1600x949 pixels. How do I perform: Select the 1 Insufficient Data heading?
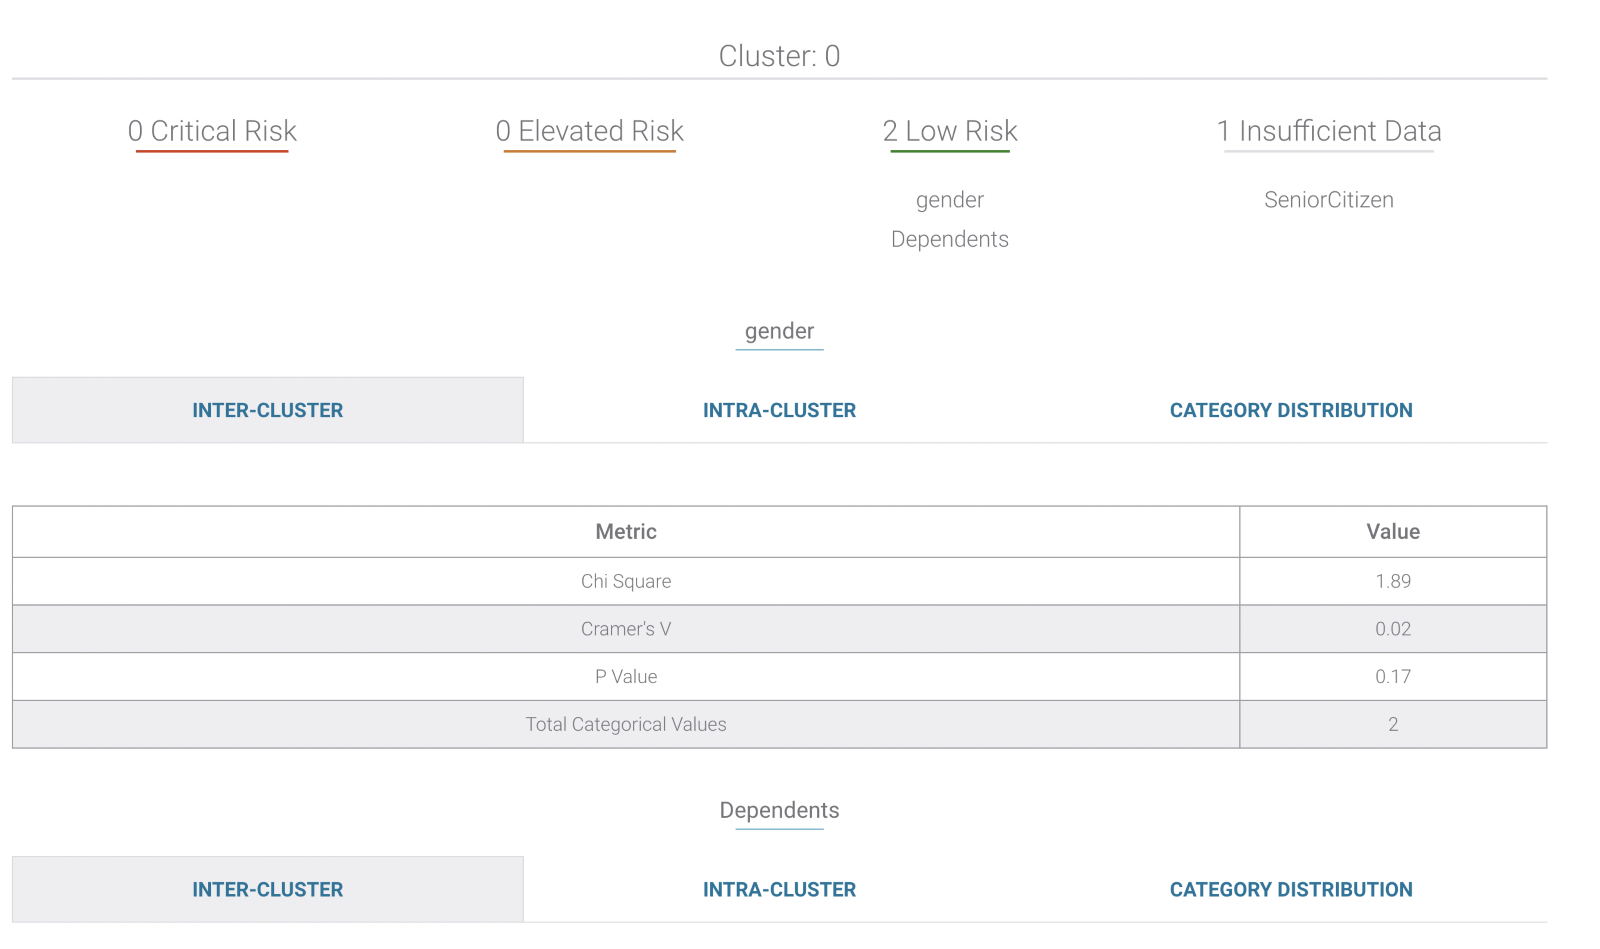(1328, 131)
